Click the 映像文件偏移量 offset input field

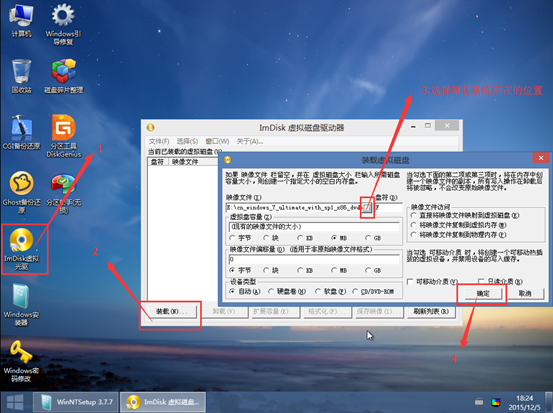pyautogui.click(x=314, y=259)
